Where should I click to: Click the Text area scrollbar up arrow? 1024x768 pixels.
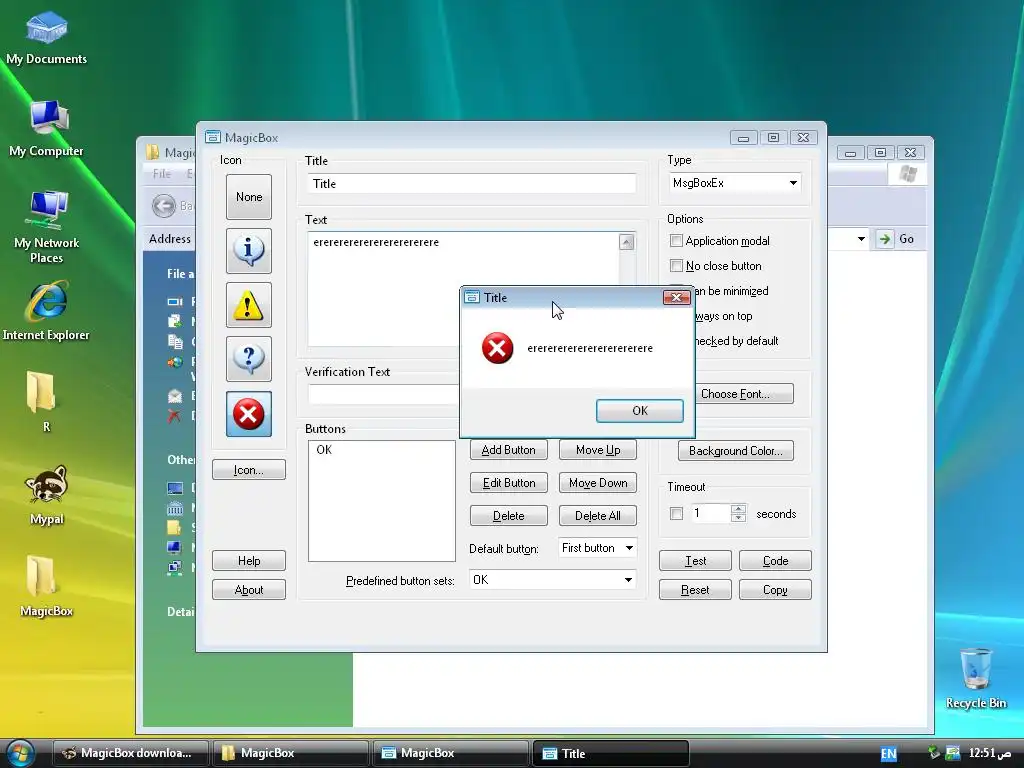coord(626,242)
